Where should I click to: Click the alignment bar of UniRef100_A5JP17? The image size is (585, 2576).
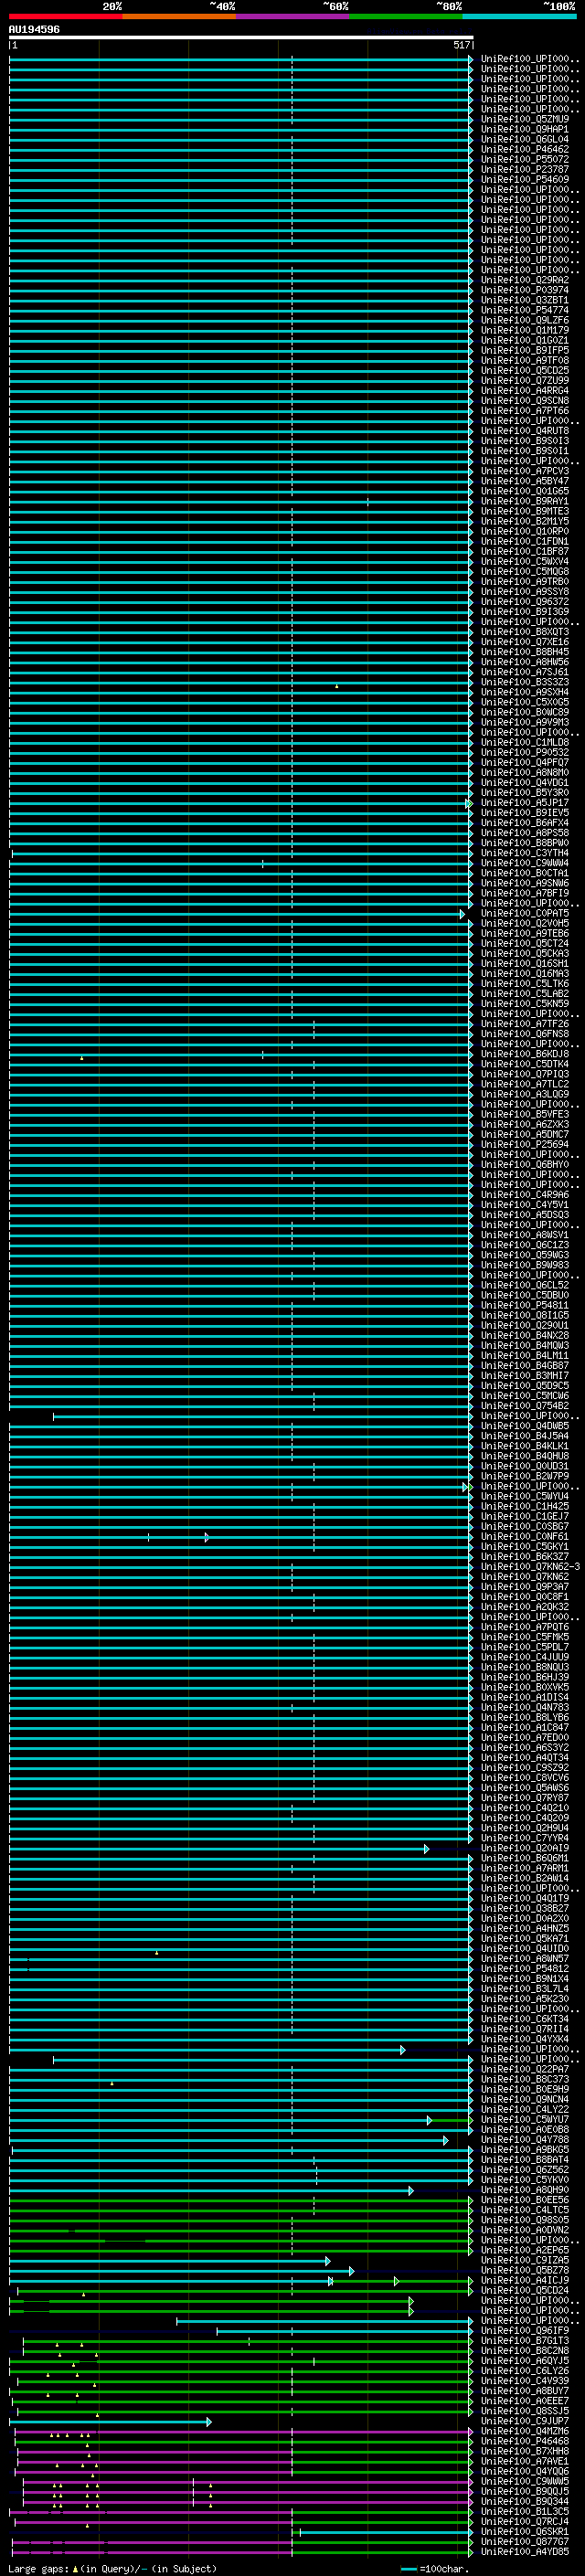241,803
